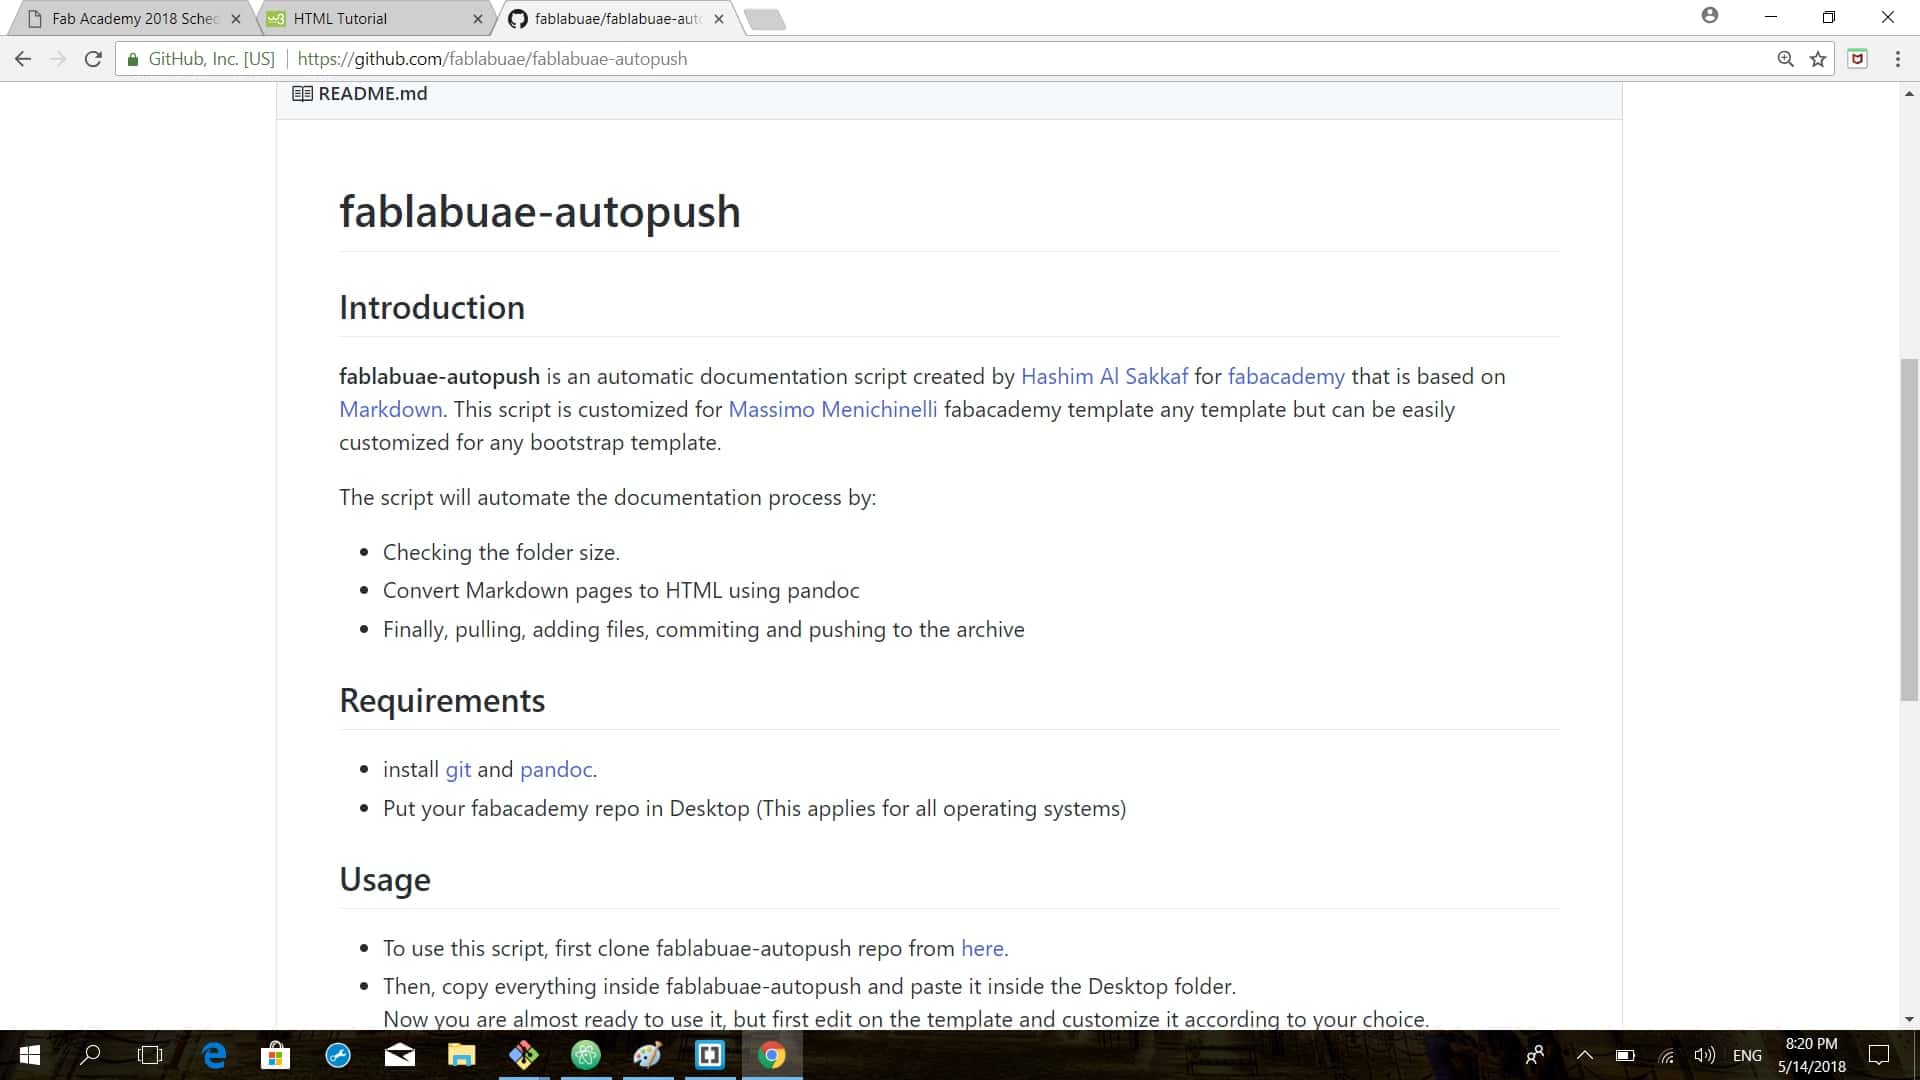The height and width of the screenshot is (1080, 1920).
Task: Open the green Atom editor taskbar icon
Action: 586,1055
